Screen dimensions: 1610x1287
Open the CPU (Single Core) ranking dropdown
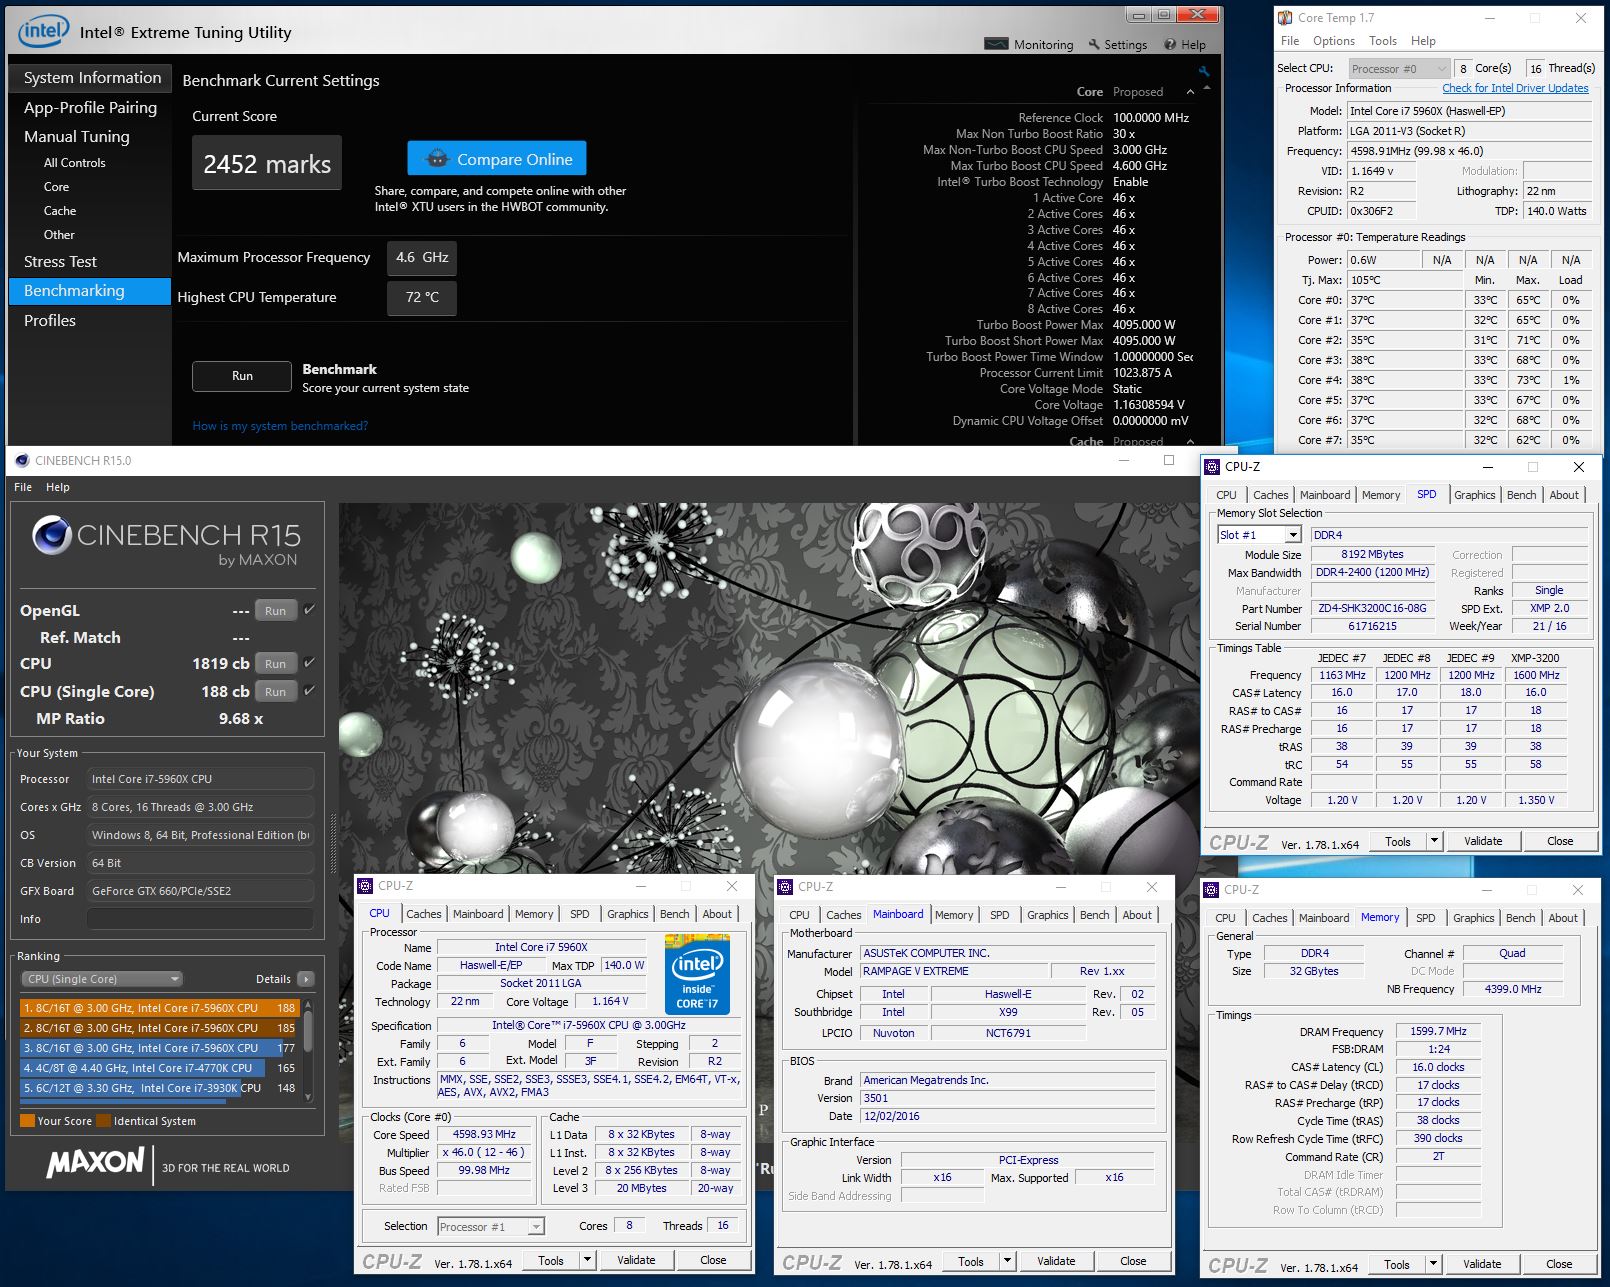click(x=101, y=979)
